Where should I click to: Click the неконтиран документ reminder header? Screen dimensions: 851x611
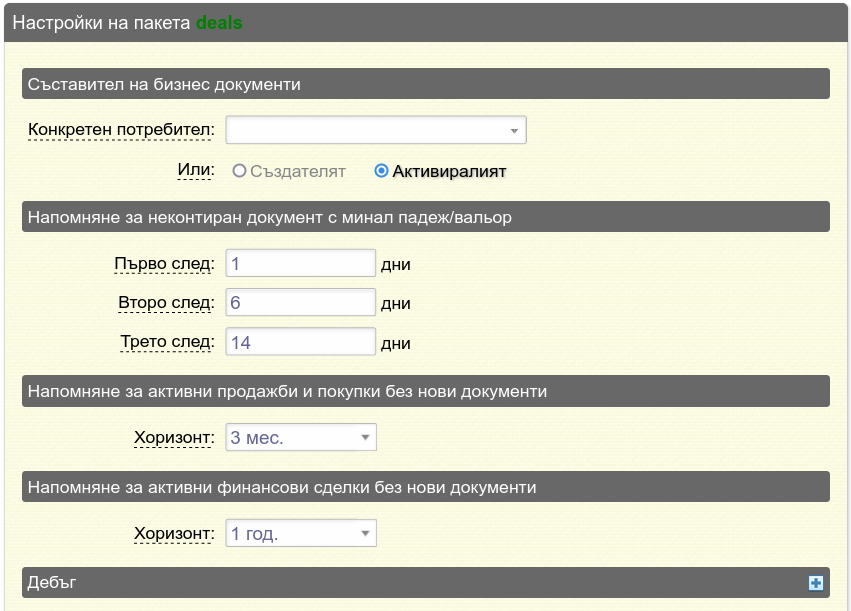[x=426, y=217]
